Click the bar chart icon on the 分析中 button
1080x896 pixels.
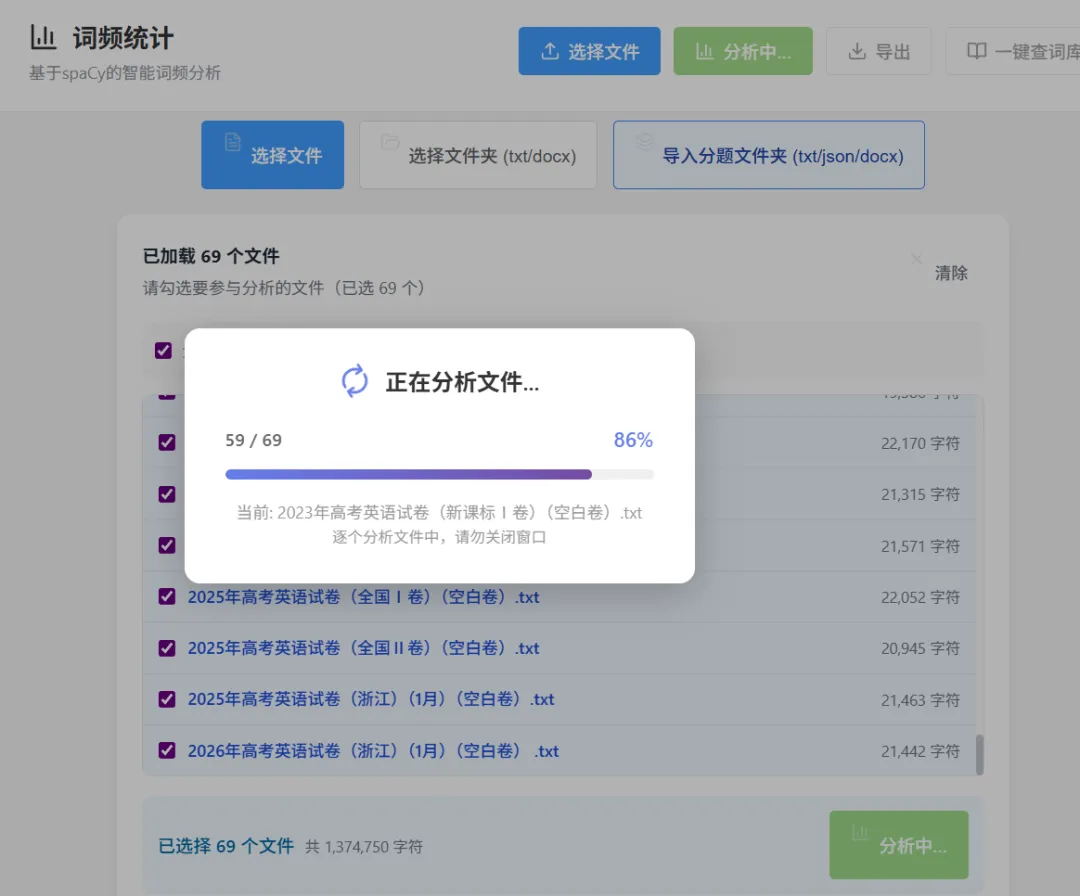[707, 51]
